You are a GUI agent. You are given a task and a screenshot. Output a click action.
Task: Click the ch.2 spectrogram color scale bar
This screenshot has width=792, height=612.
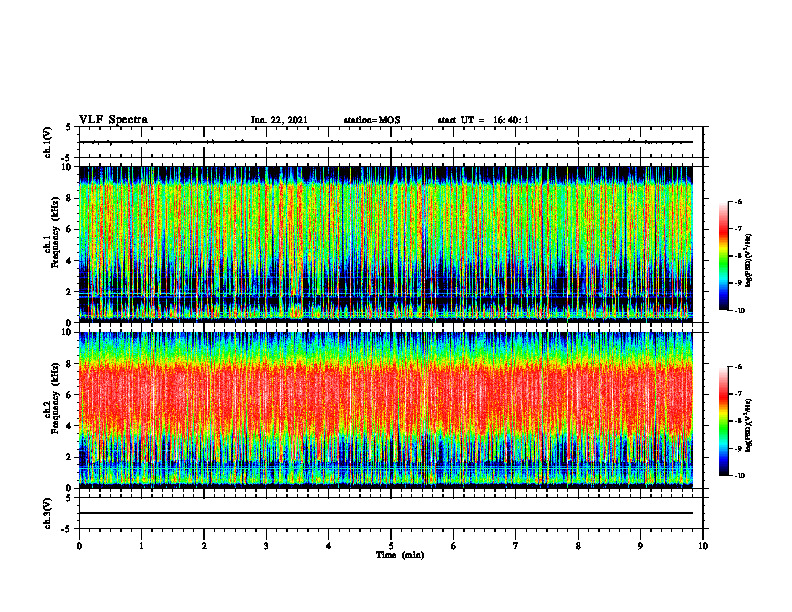point(723,421)
